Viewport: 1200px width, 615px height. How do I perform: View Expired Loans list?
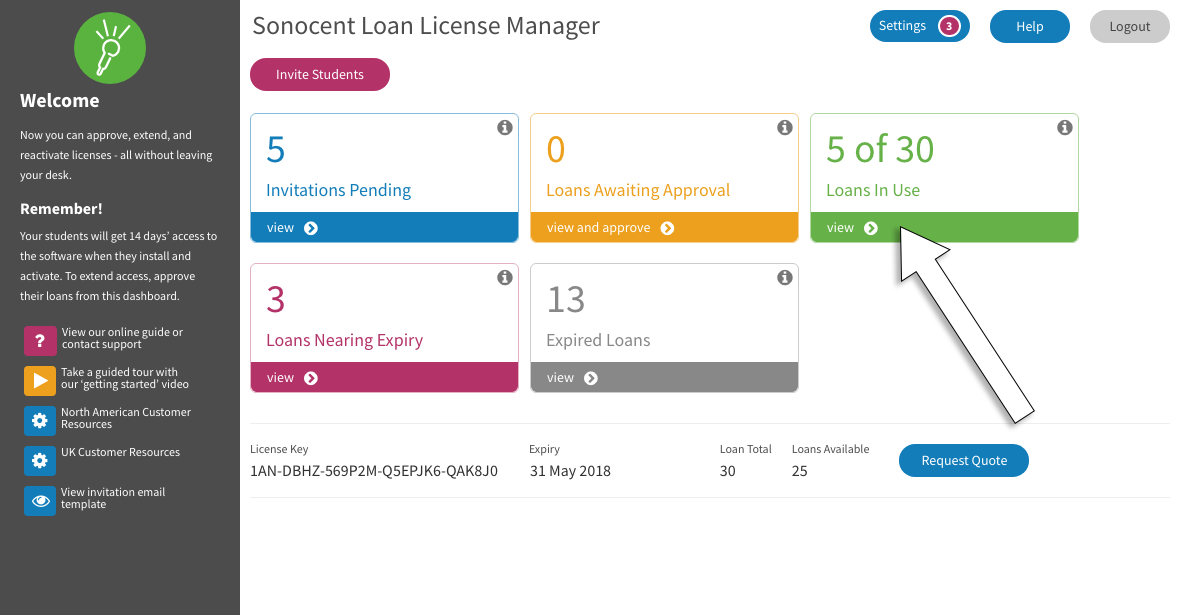click(x=664, y=378)
